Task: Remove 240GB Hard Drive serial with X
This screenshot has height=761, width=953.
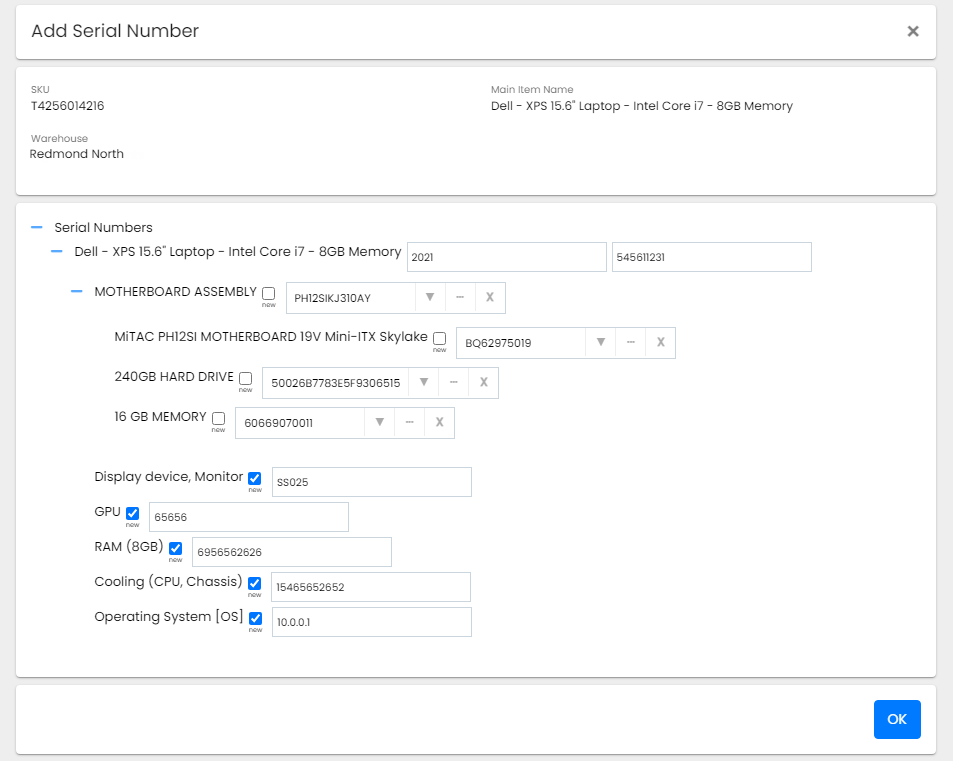Action: (483, 383)
